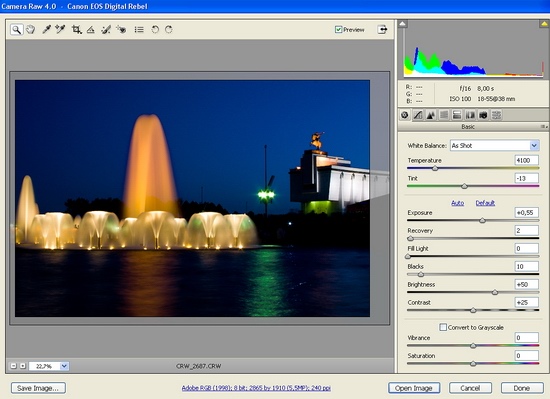Open the Preferences dialog icon
Viewport: 550px width, 399px height.
point(139,29)
